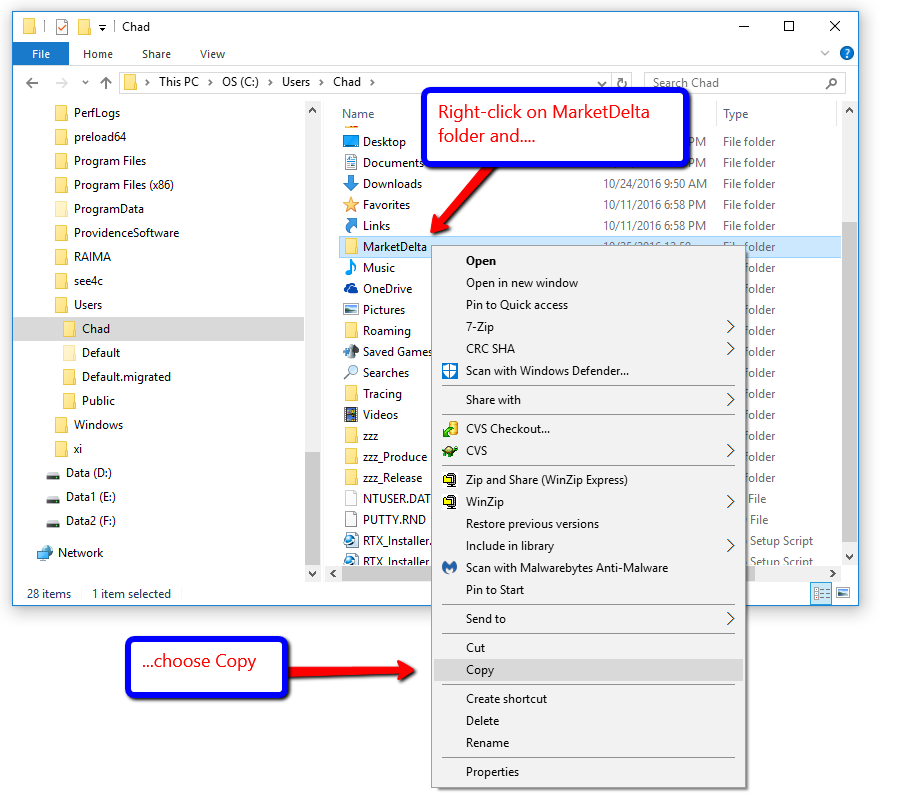Screen dimensions: 897x804
Task: Click the CVS turtle icon
Action: (x=450, y=451)
